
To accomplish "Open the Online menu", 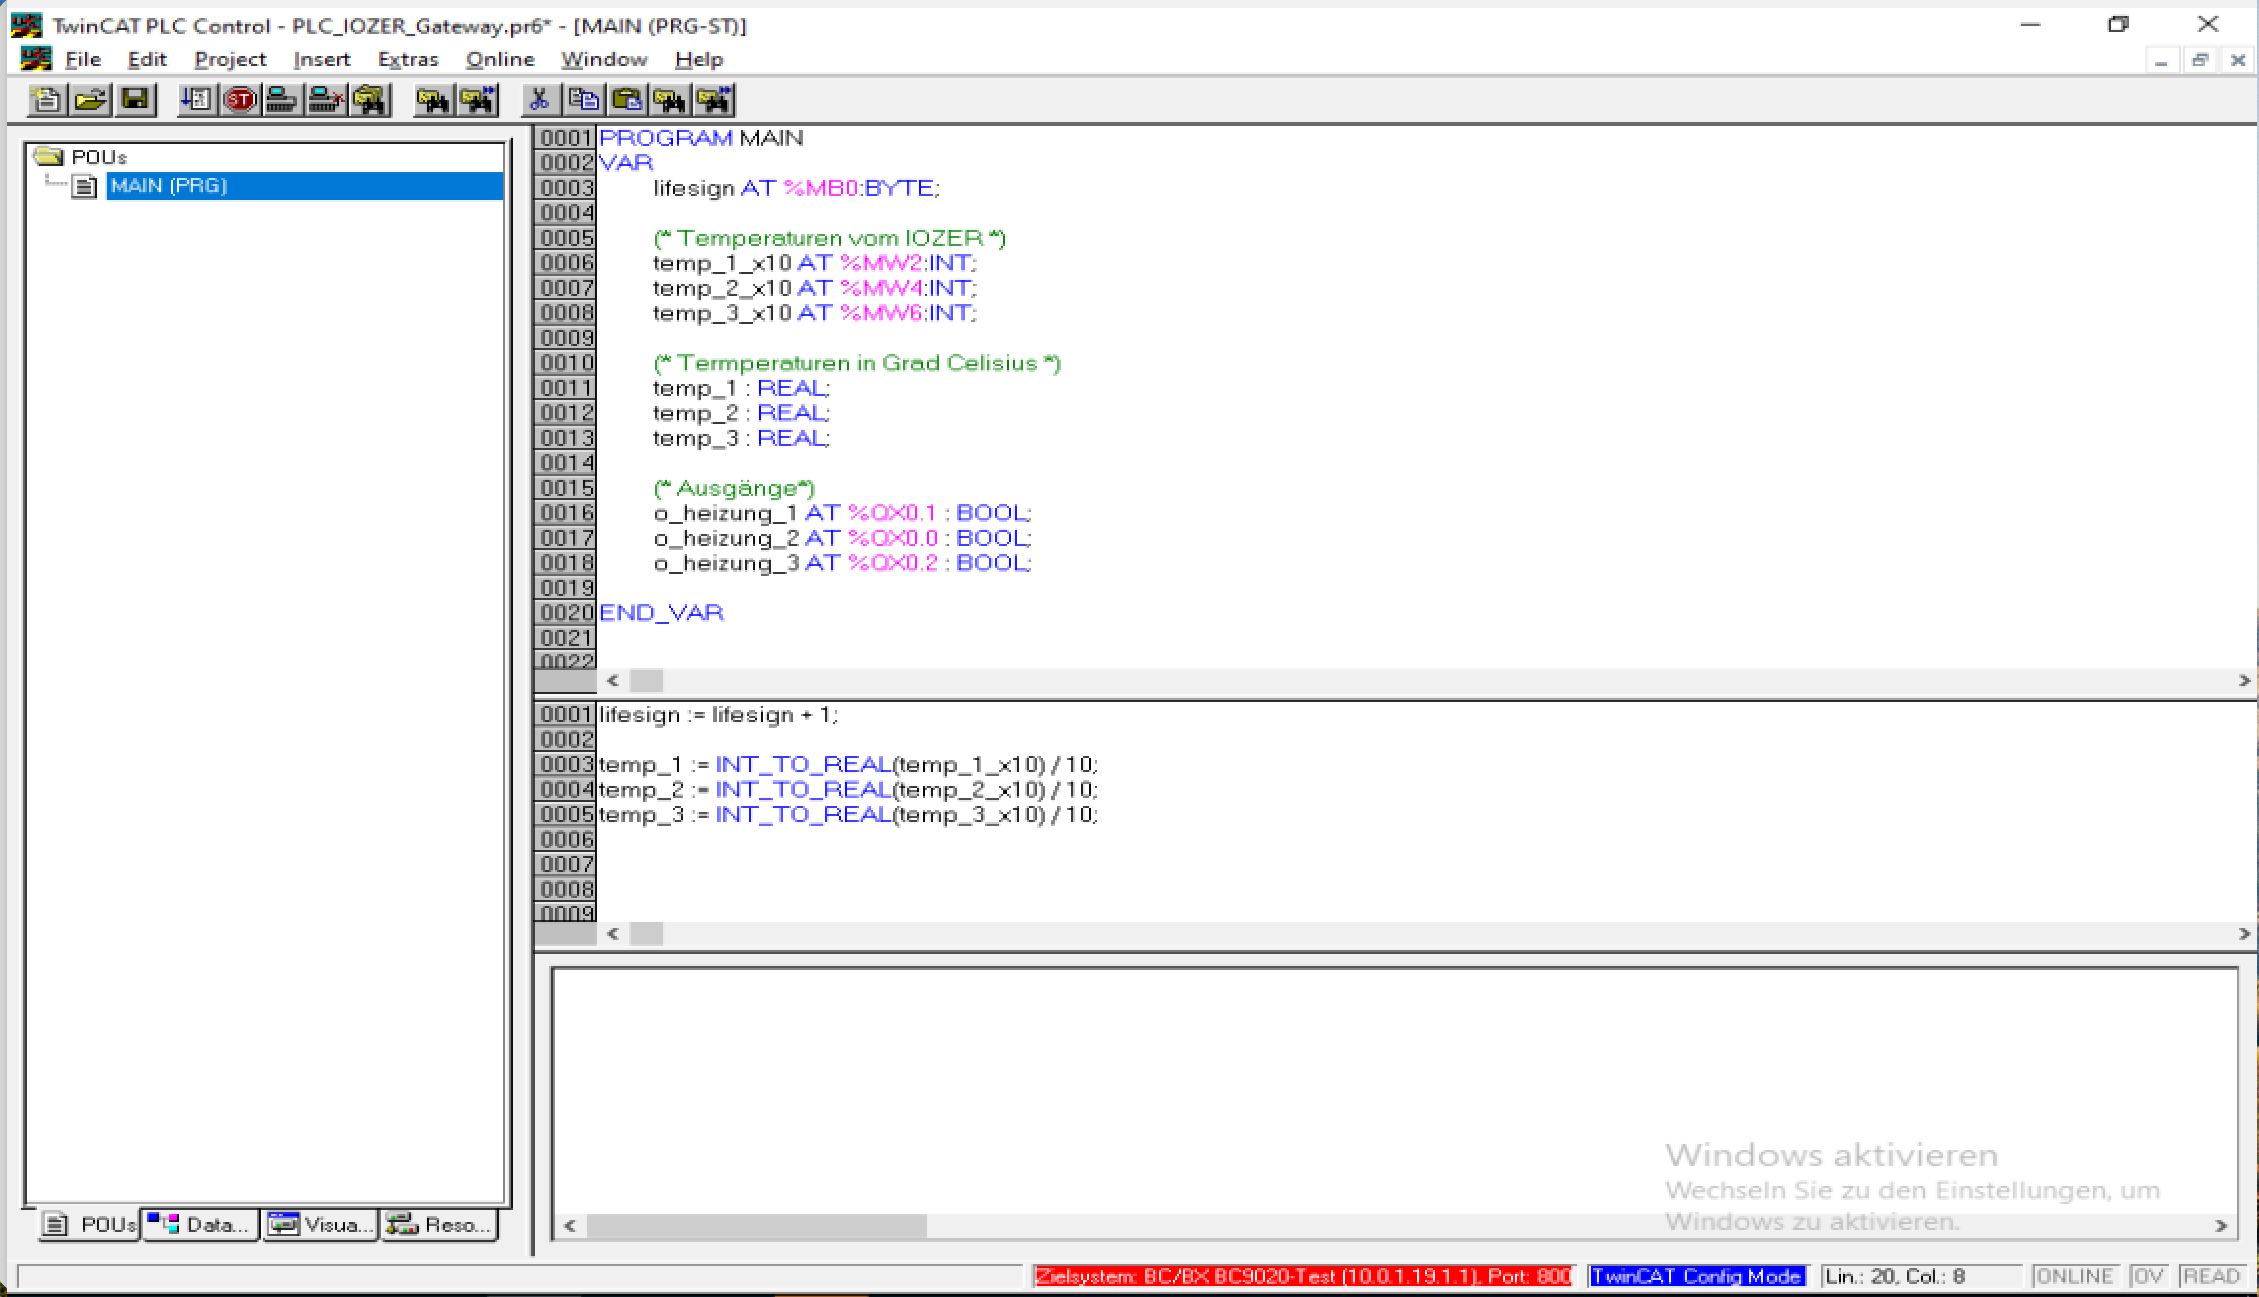I will [x=500, y=60].
